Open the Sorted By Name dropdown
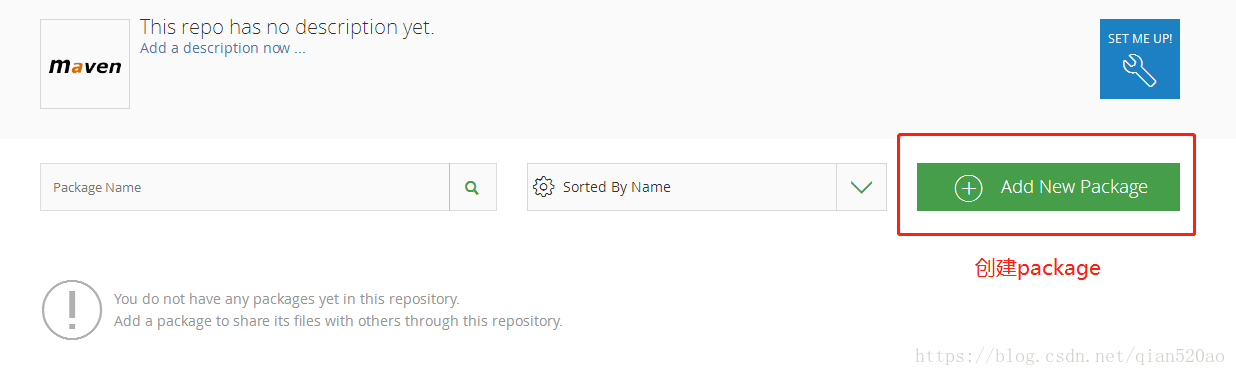Screen dimensions: 1236x376 706,187
